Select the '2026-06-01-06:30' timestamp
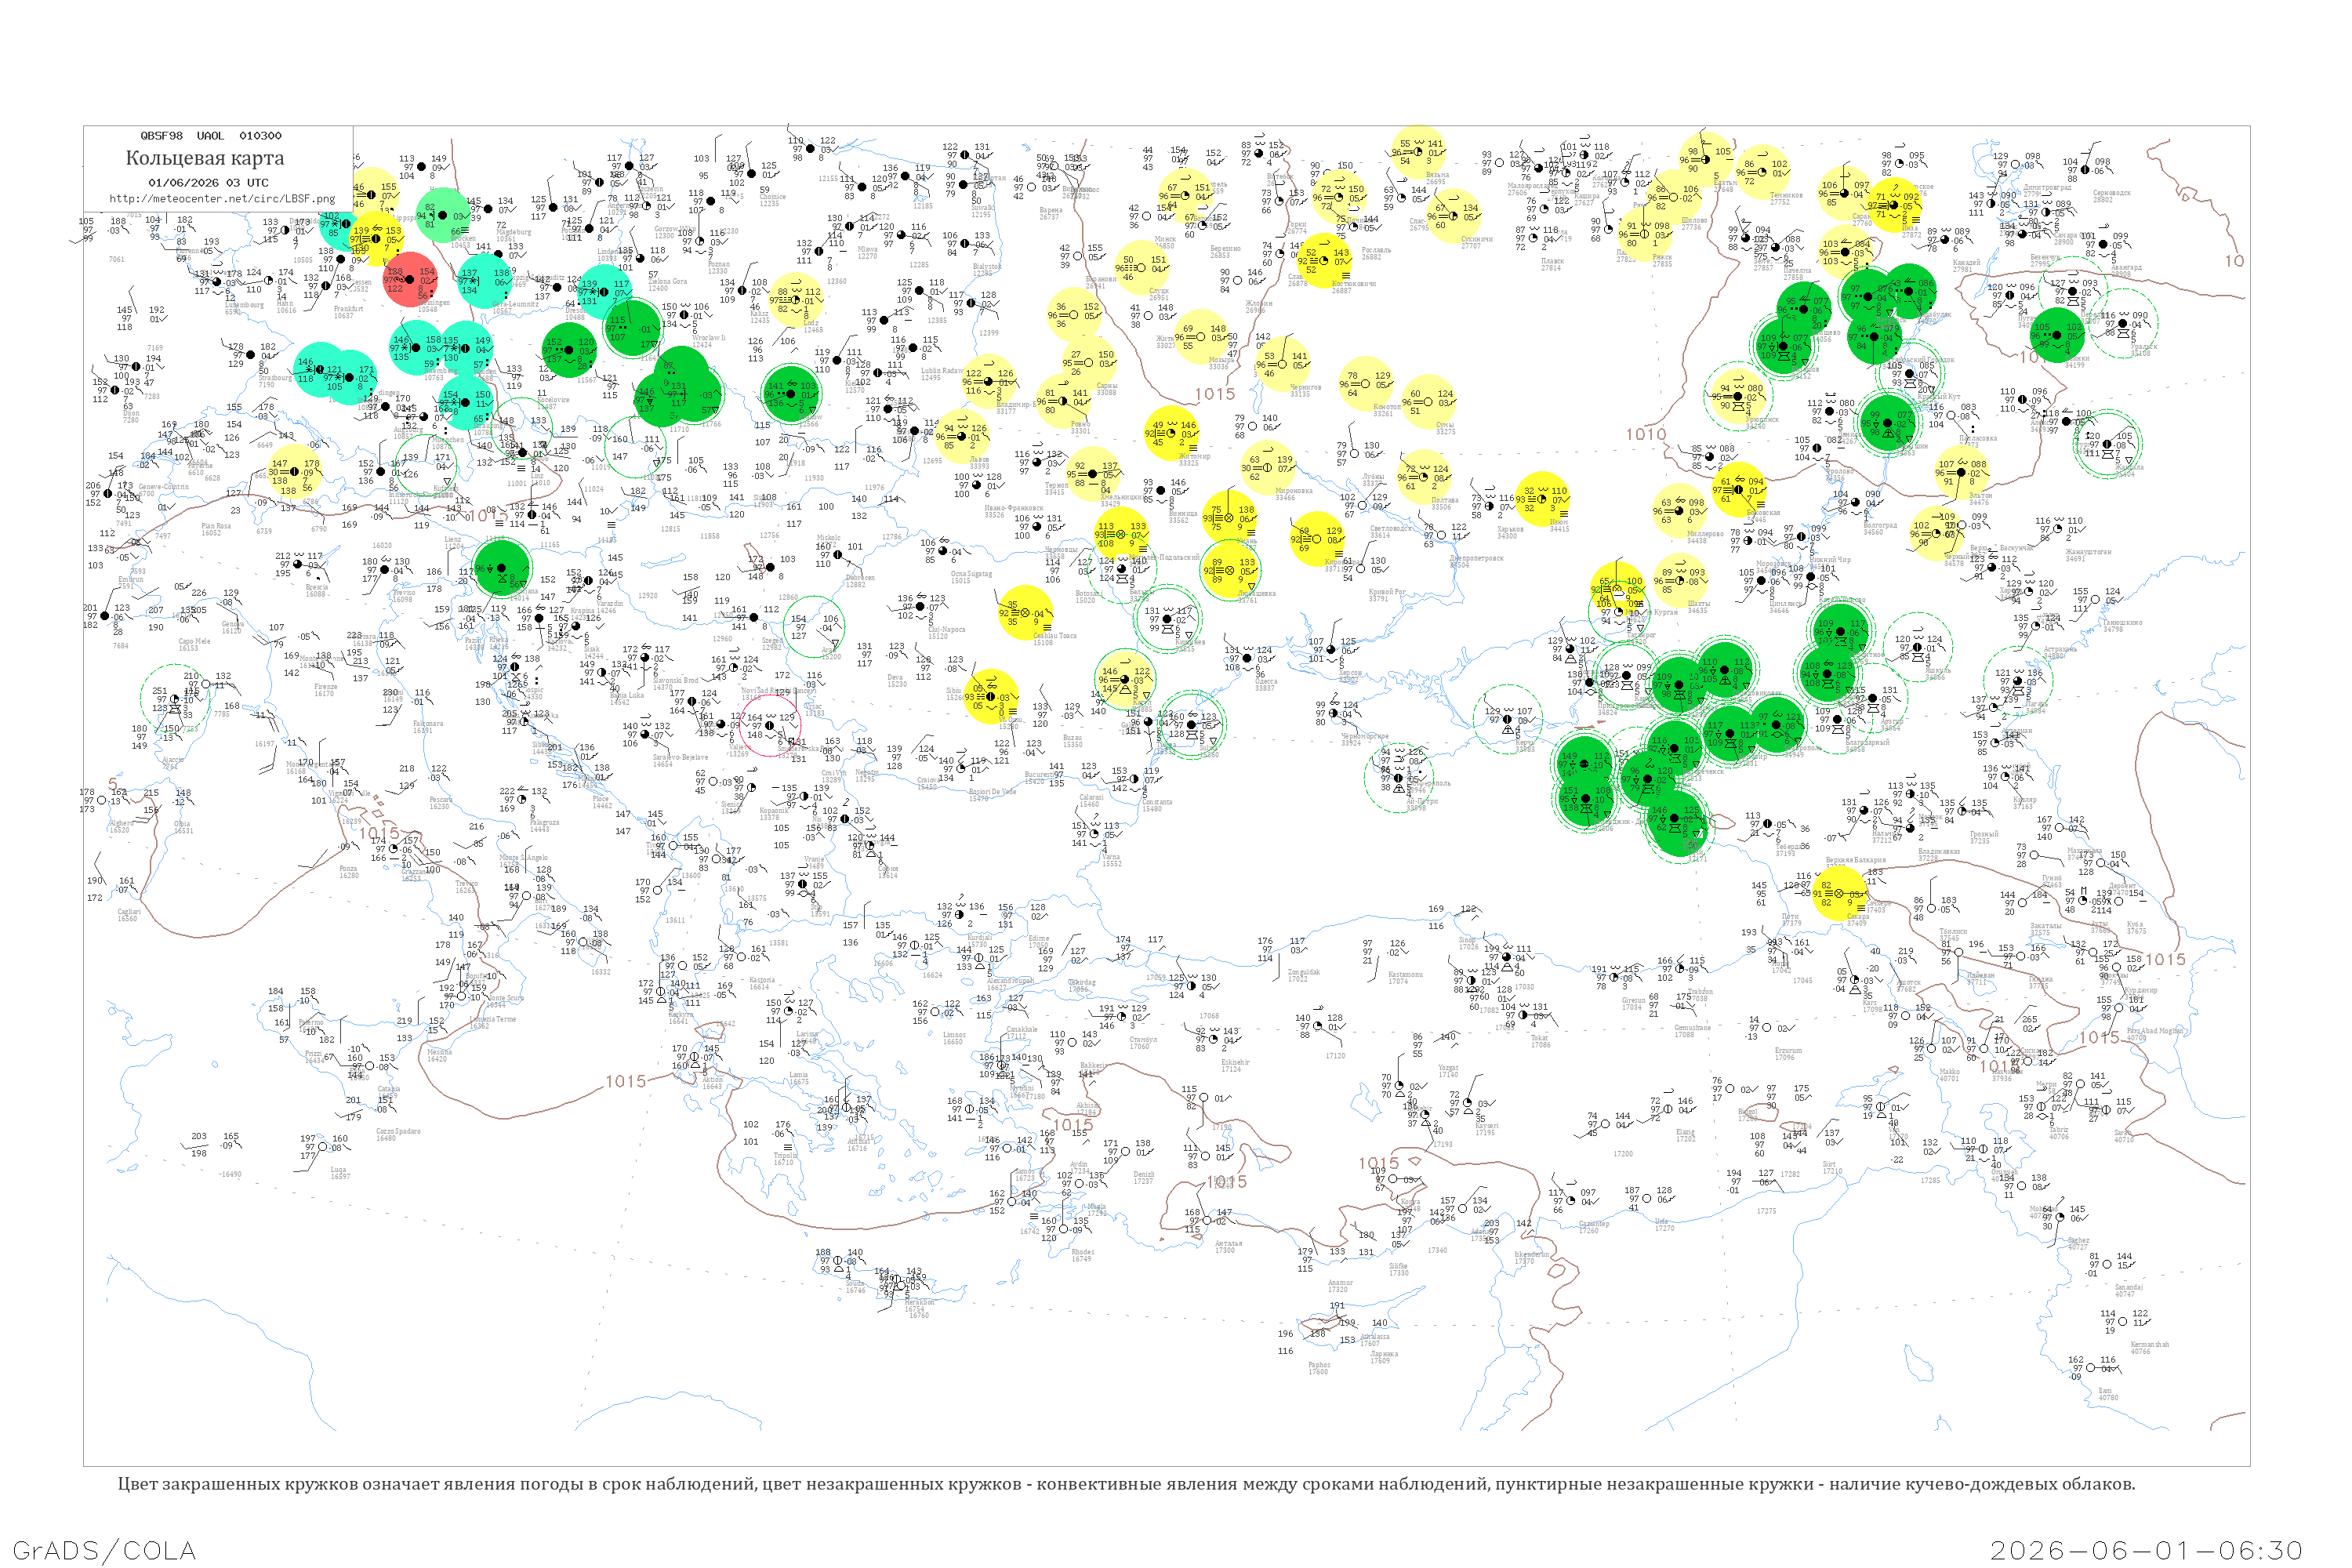This screenshot has height=1568, width=2352. click(x=2146, y=1550)
